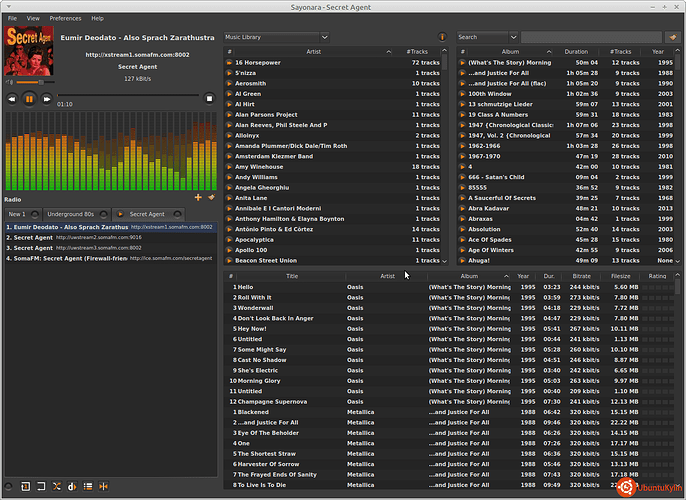The height and width of the screenshot is (500, 686).
Task: Select track Champagne Supernova
Action: pos(448,402)
